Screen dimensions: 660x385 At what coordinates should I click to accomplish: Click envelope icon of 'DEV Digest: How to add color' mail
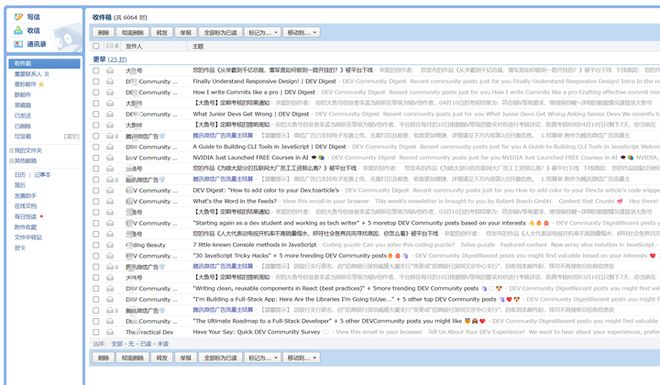pos(110,190)
